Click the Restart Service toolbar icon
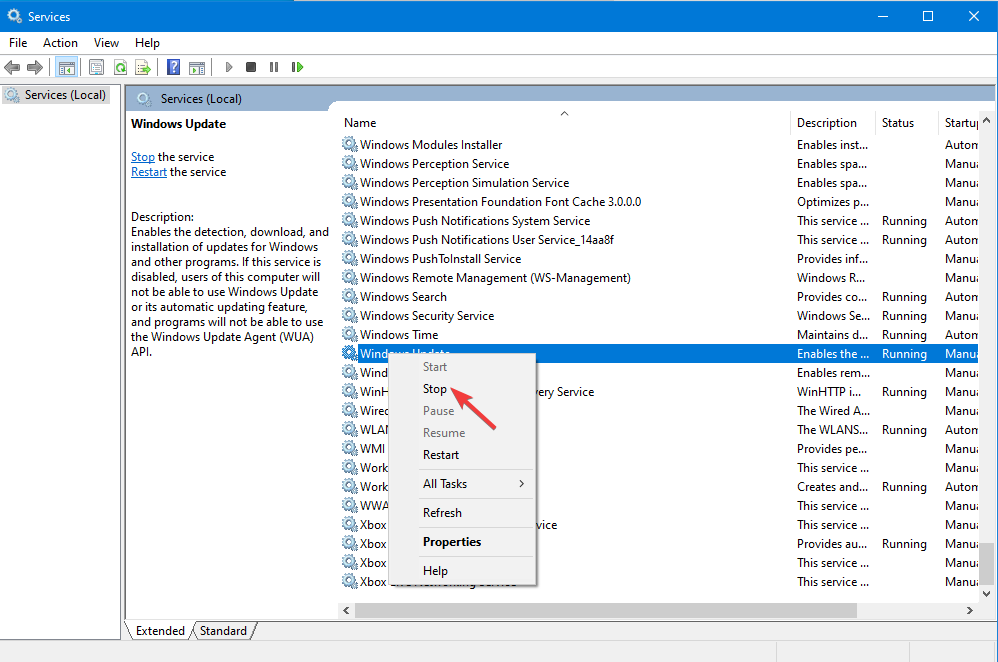 (x=297, y=67)
